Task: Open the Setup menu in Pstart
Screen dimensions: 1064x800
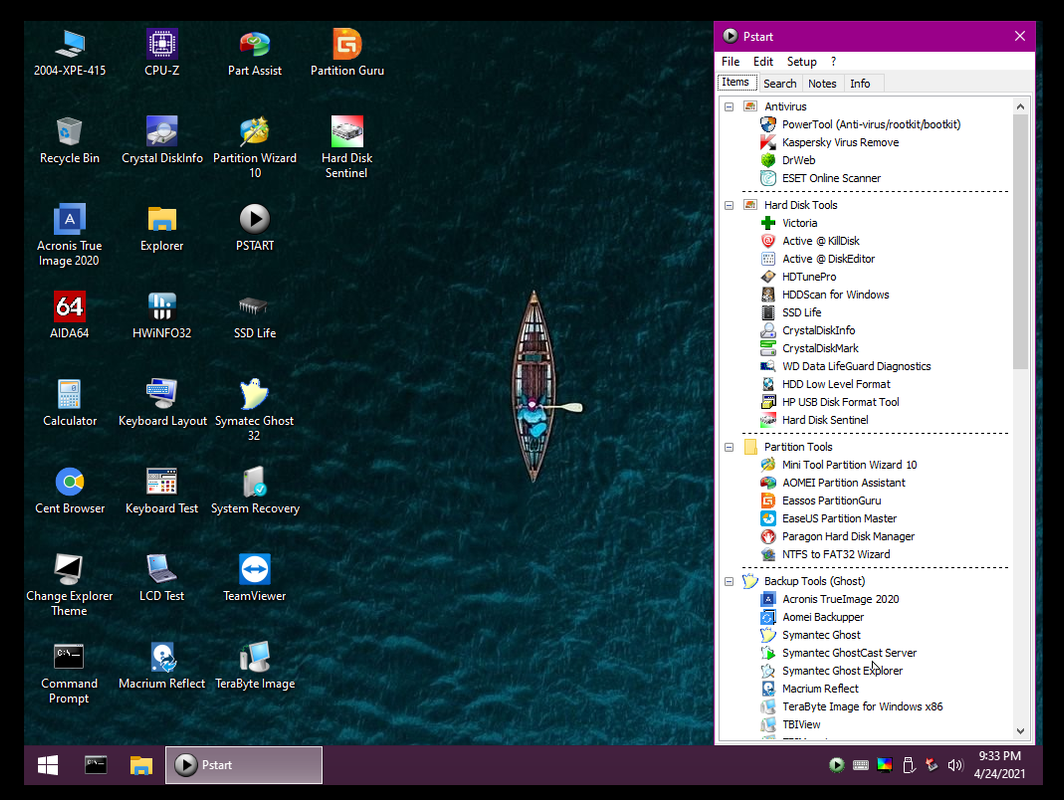Action: coord(801,62)
